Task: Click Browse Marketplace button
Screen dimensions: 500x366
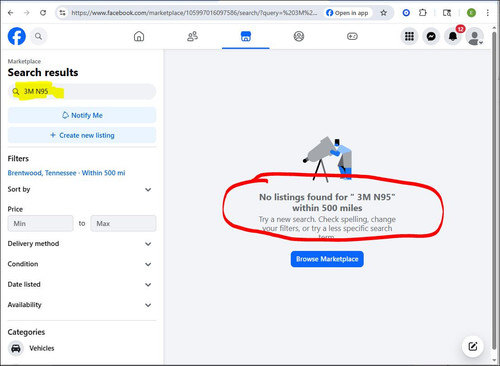Action: click(x=327, y=259)
